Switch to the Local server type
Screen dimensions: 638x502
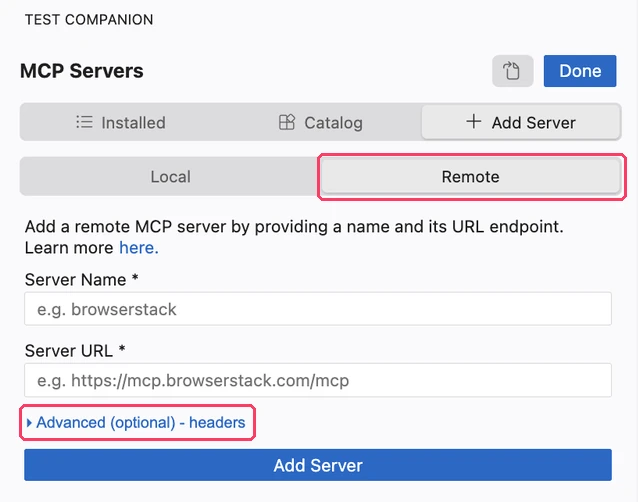coord(170,177)
